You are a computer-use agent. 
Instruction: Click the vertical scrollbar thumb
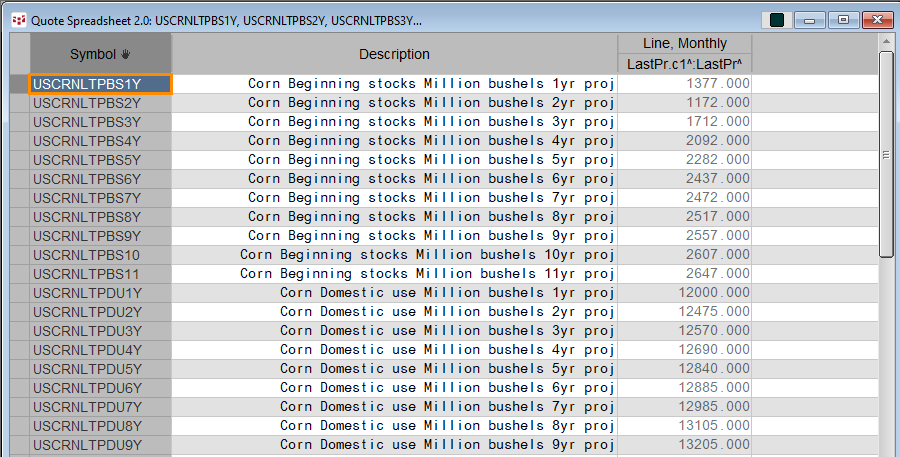coord(886,154)
